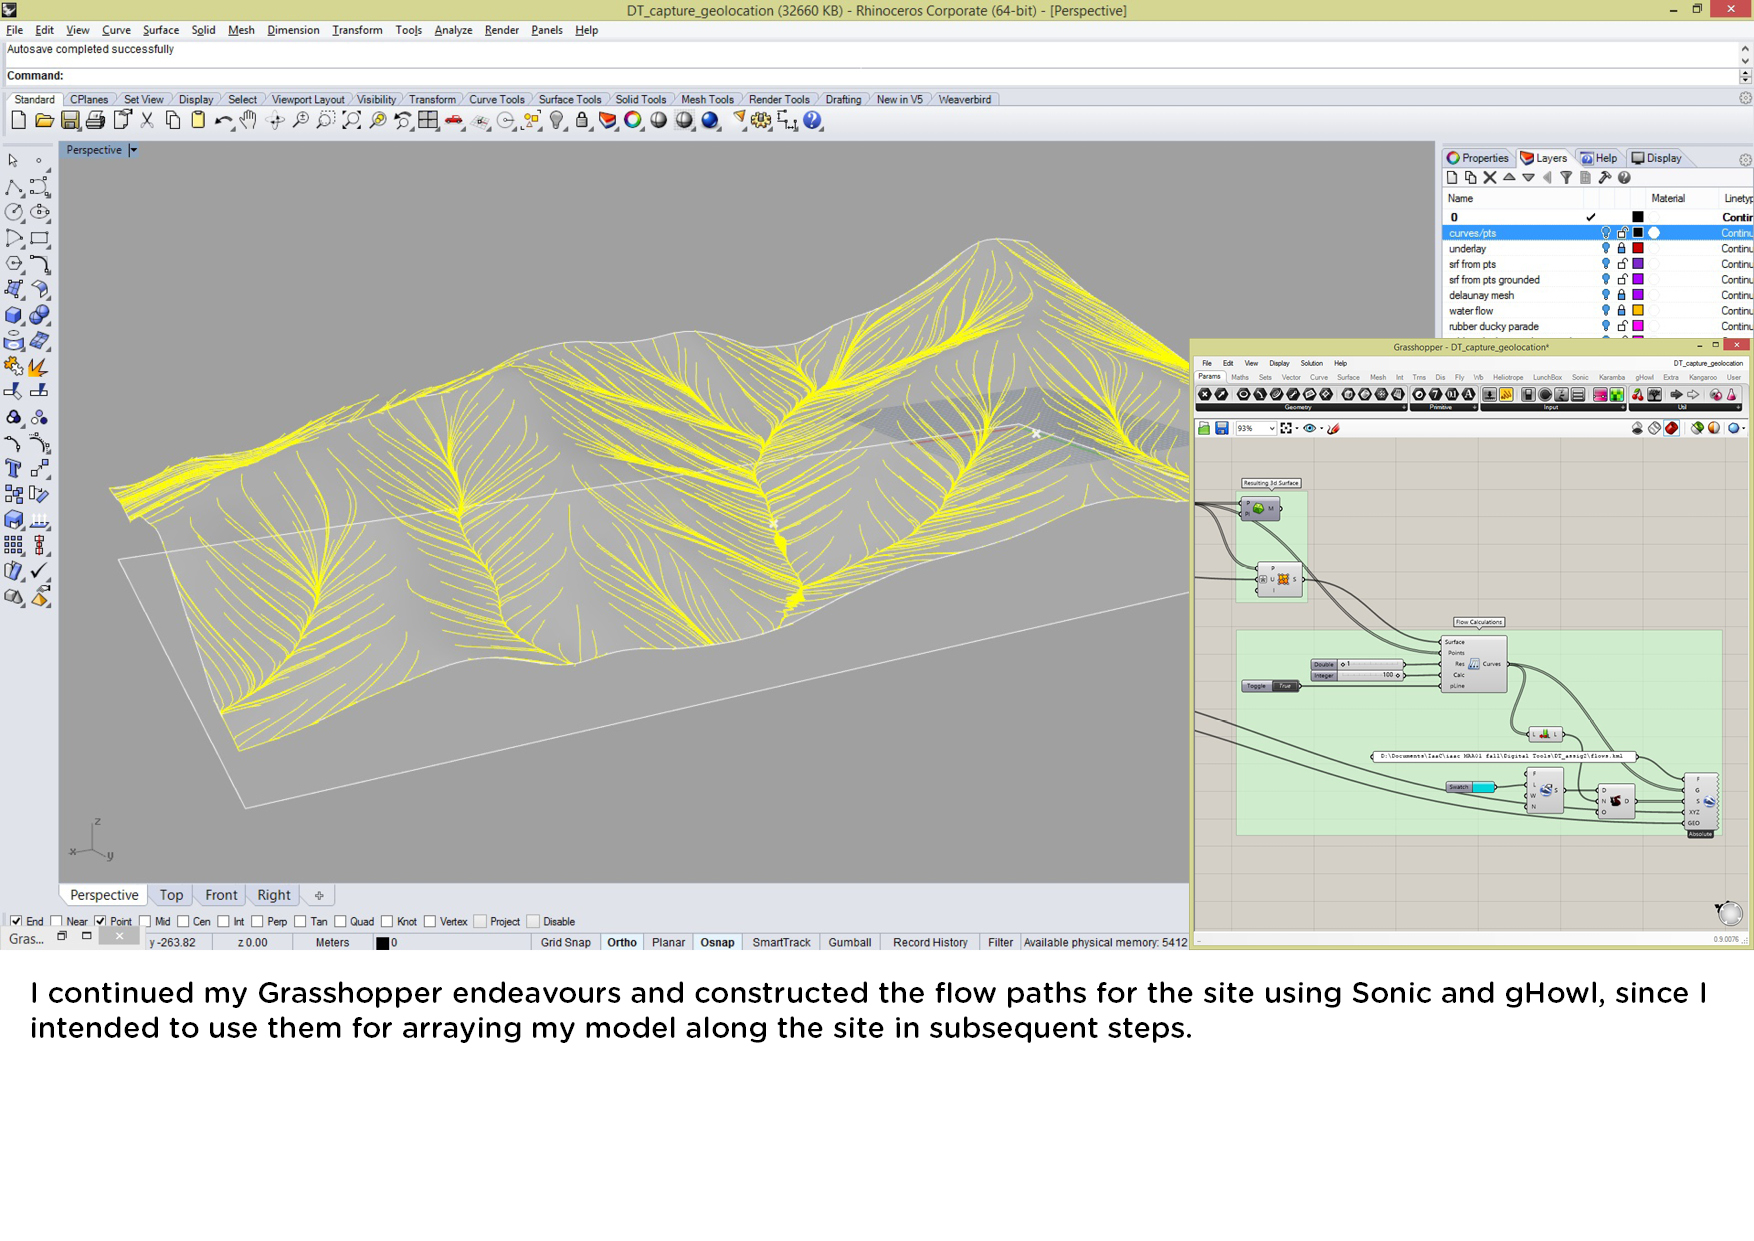This screenshot has width=1754, height=1241.
Task: Open the Grasshopper preview eye dropdown arrow
Action: 1321,428
